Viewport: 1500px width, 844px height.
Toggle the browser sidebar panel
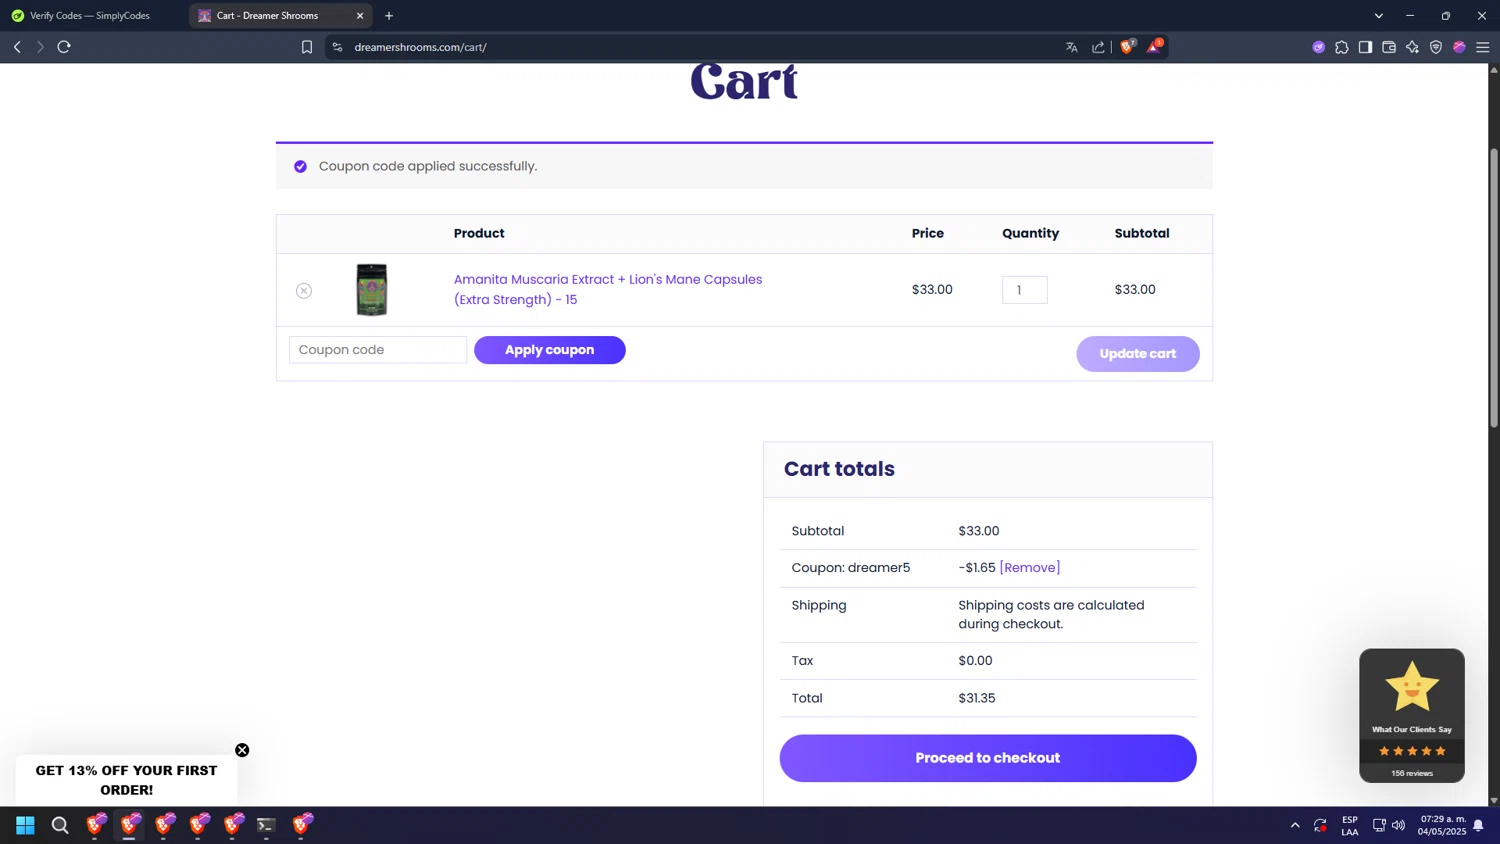[1365, 47]
